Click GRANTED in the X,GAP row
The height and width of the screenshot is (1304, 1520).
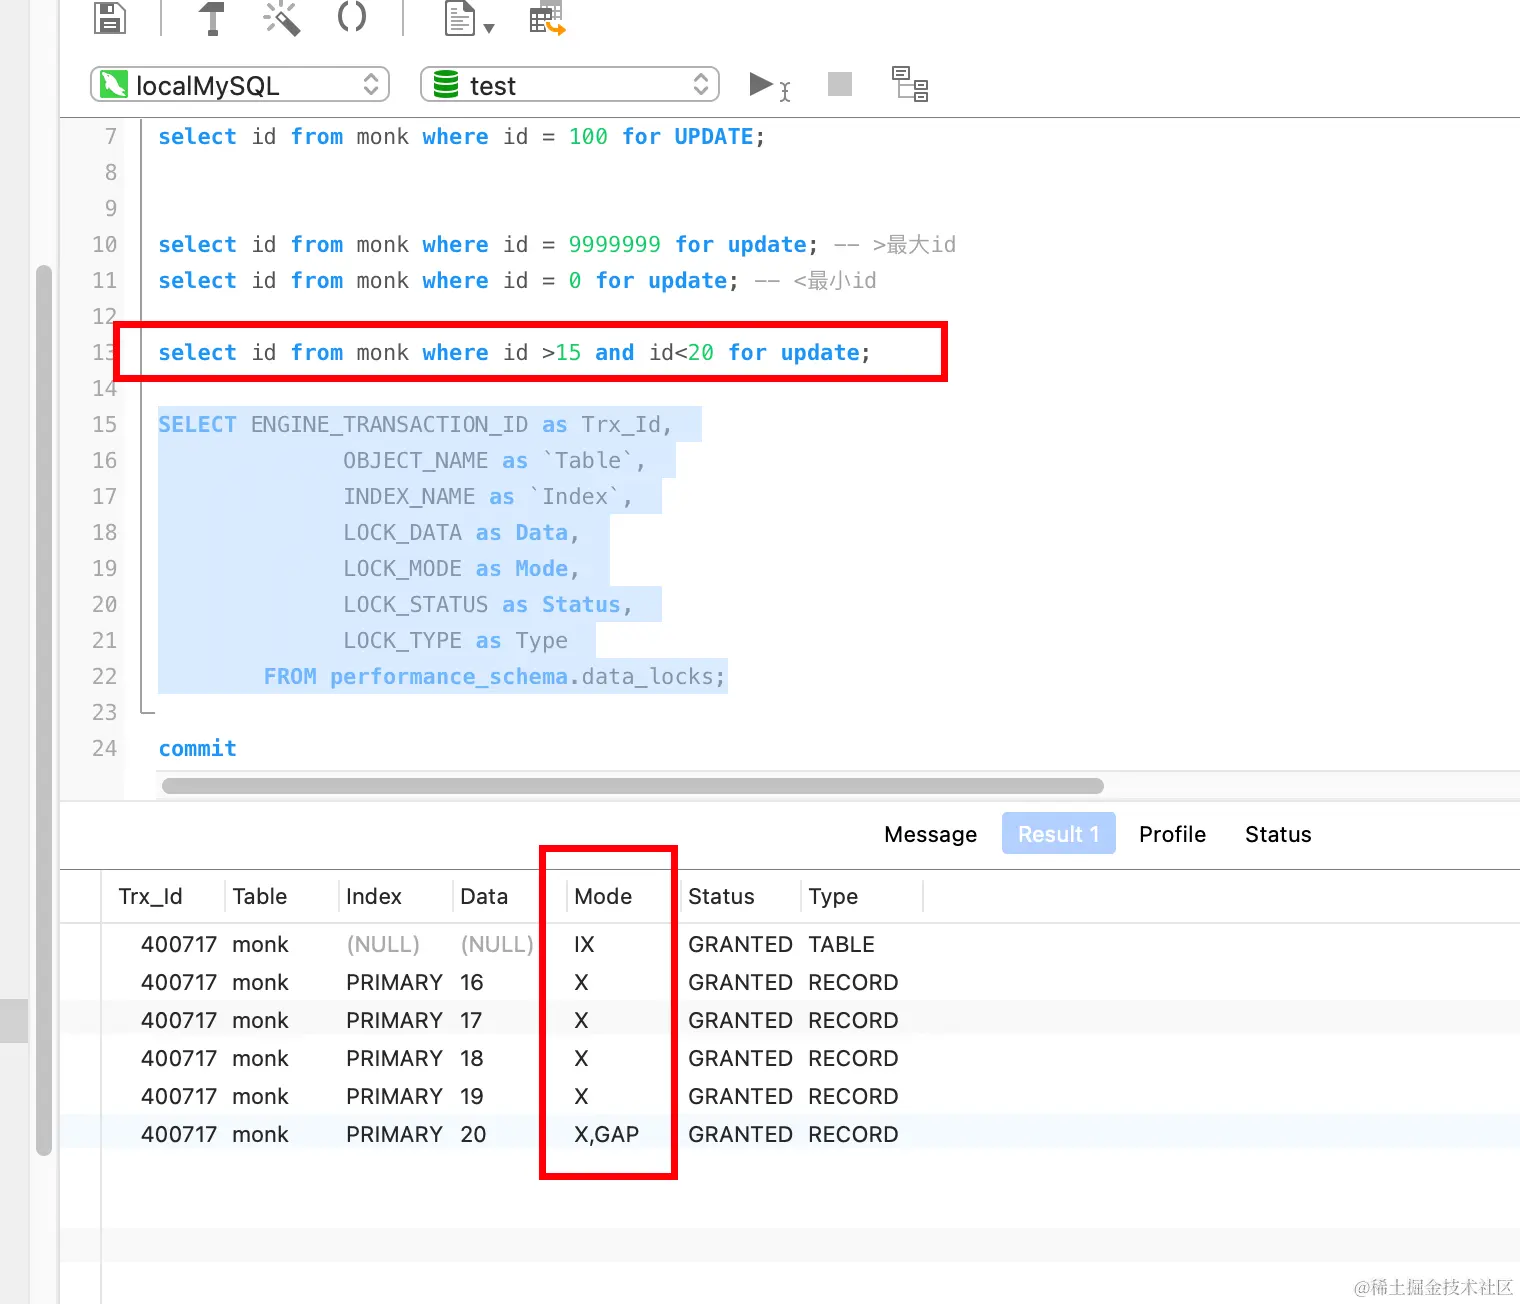tap(740, 1134)
